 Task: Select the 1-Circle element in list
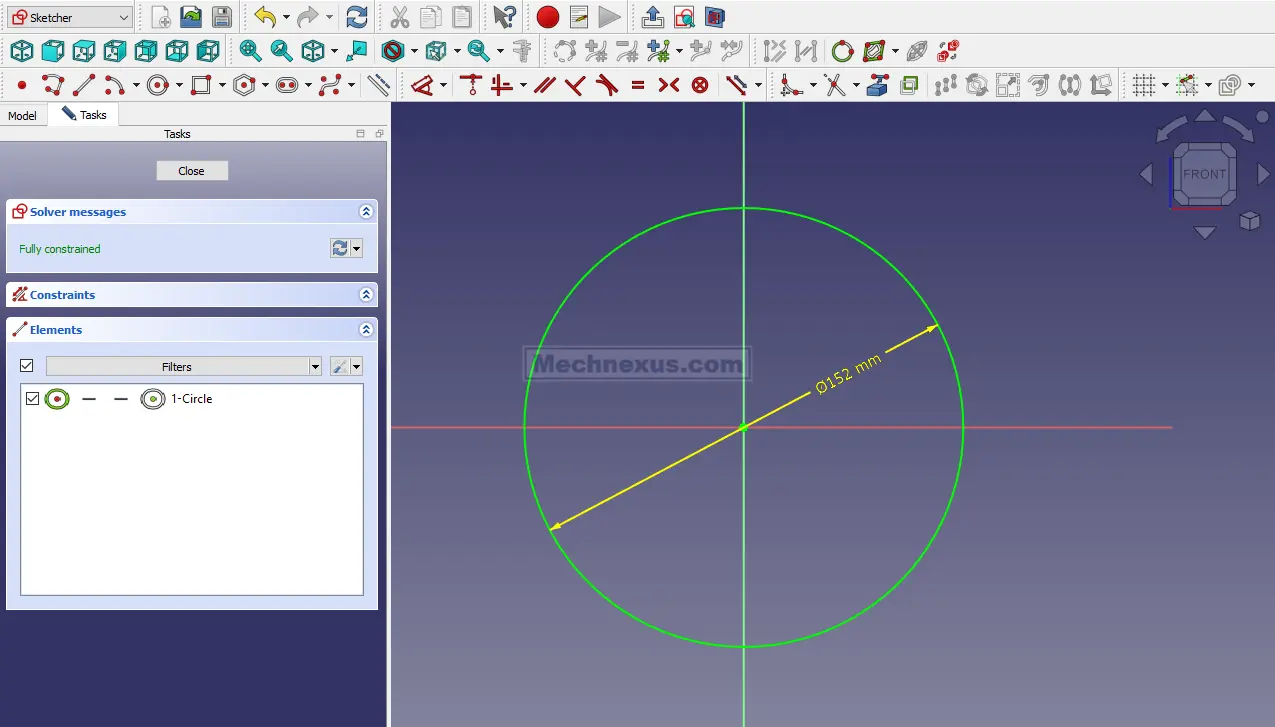point(191,399)
